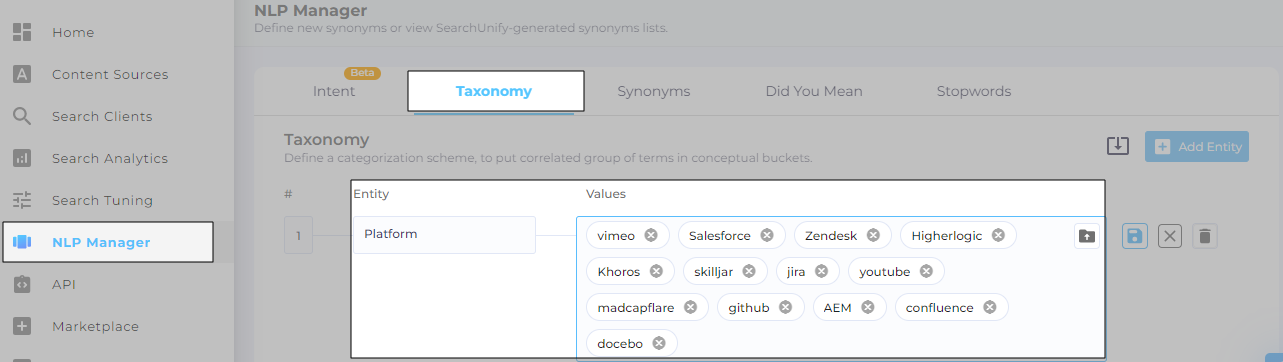
Task: Remove the vimeo value chip
Action: pos(651,236)
